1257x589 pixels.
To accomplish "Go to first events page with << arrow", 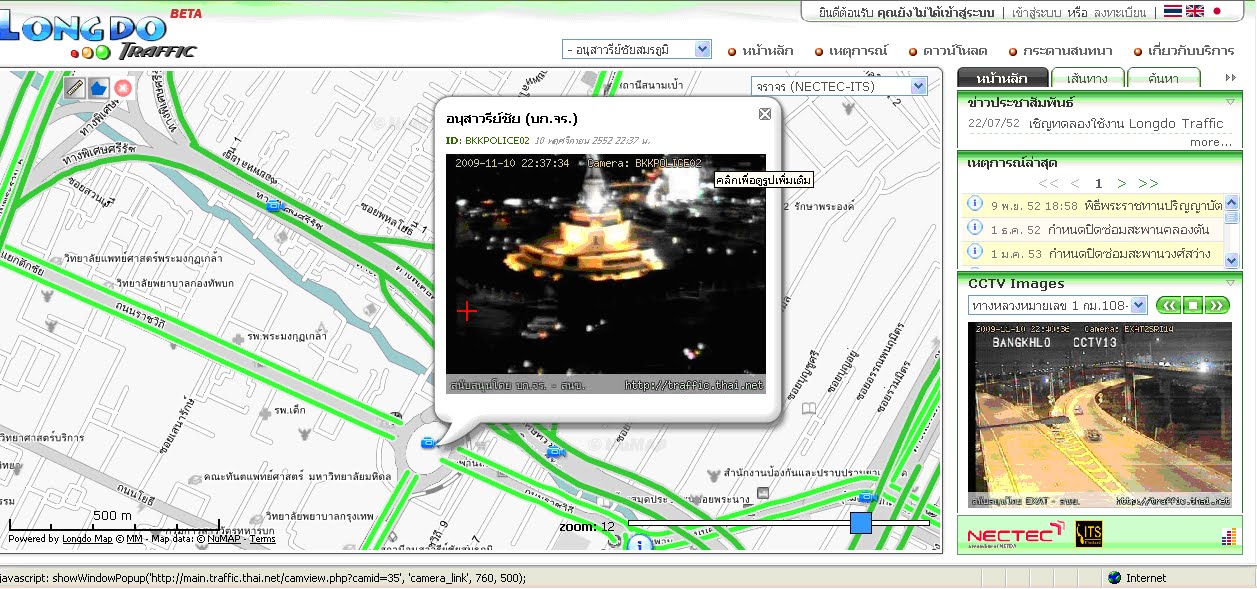I will pyautogui.click(x=1048, y=183).
